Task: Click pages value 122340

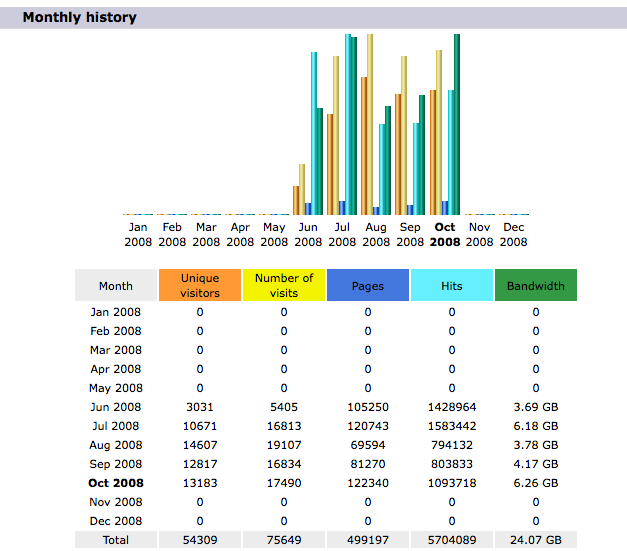Action: (368, 483)
